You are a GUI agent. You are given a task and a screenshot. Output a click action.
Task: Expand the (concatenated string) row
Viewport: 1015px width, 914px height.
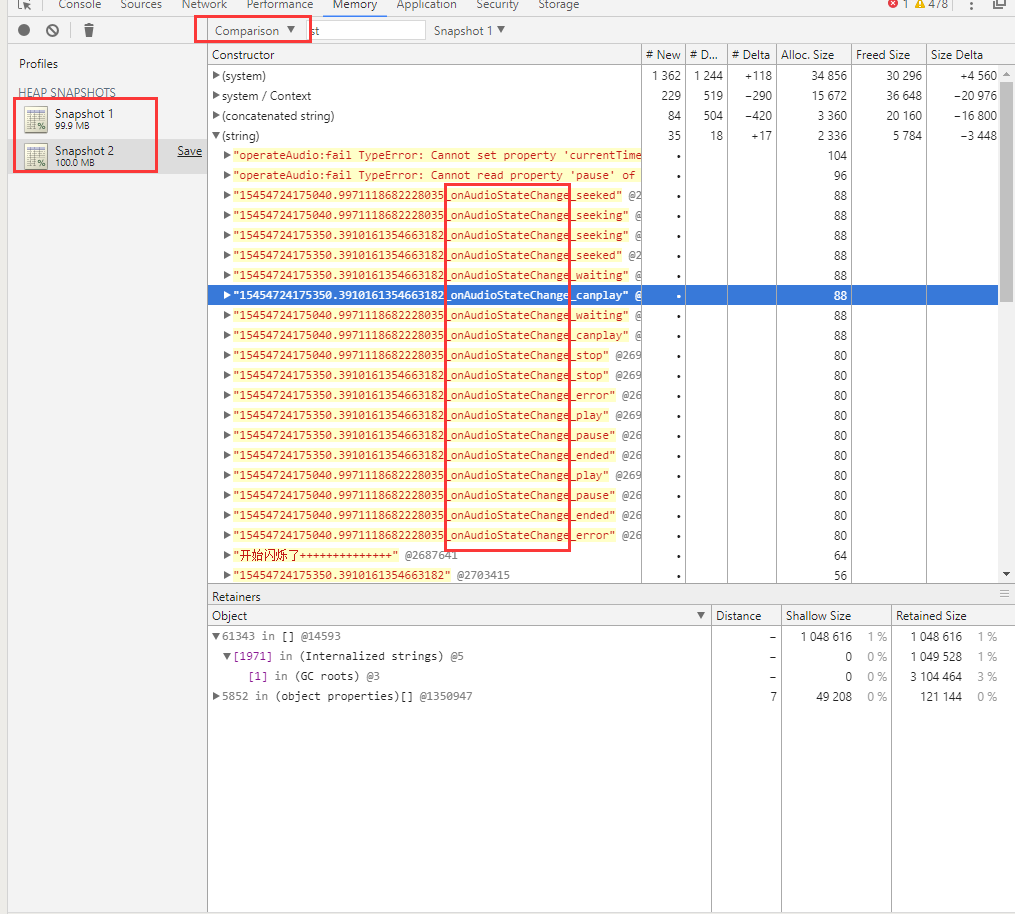(x=216, y=115)
